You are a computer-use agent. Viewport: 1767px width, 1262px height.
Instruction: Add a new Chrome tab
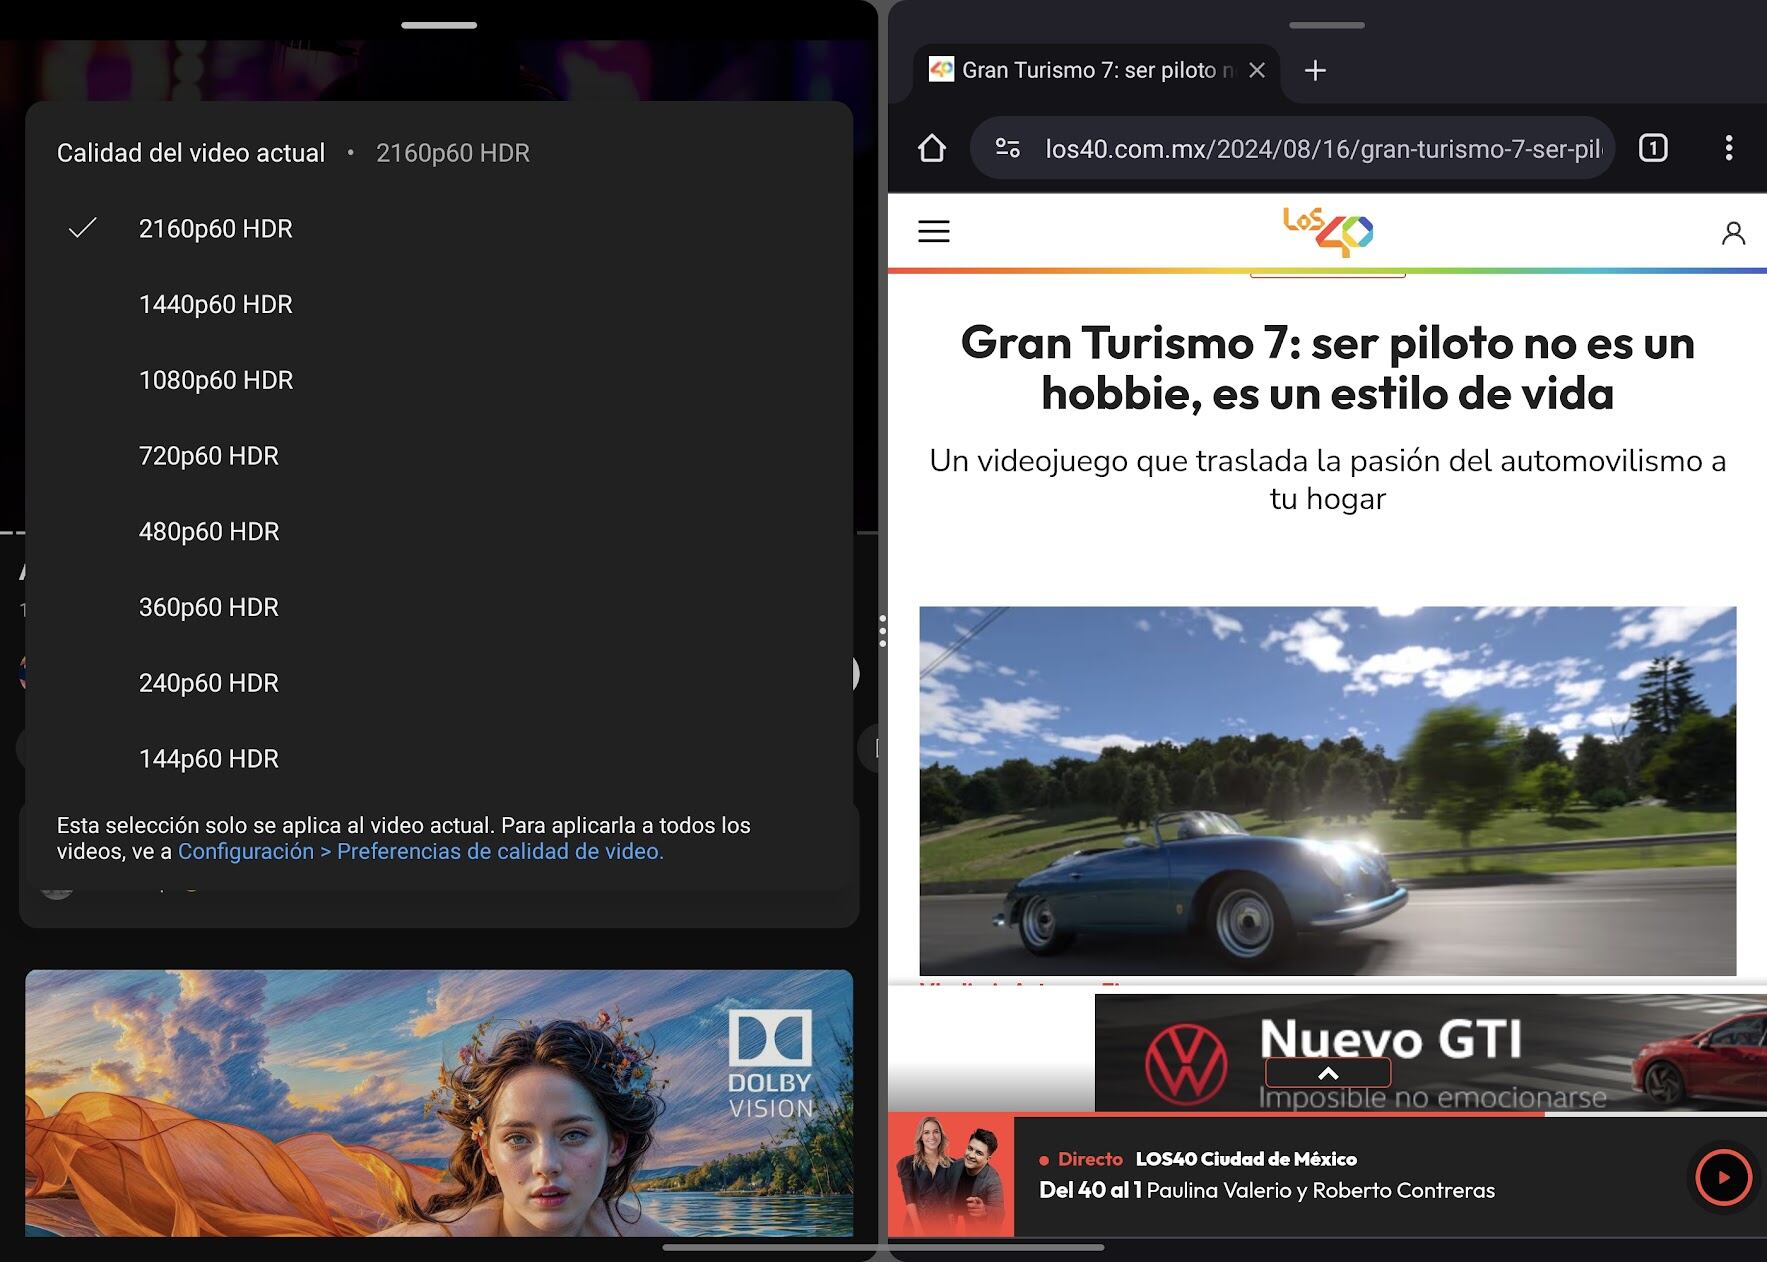coord(1315,70)
